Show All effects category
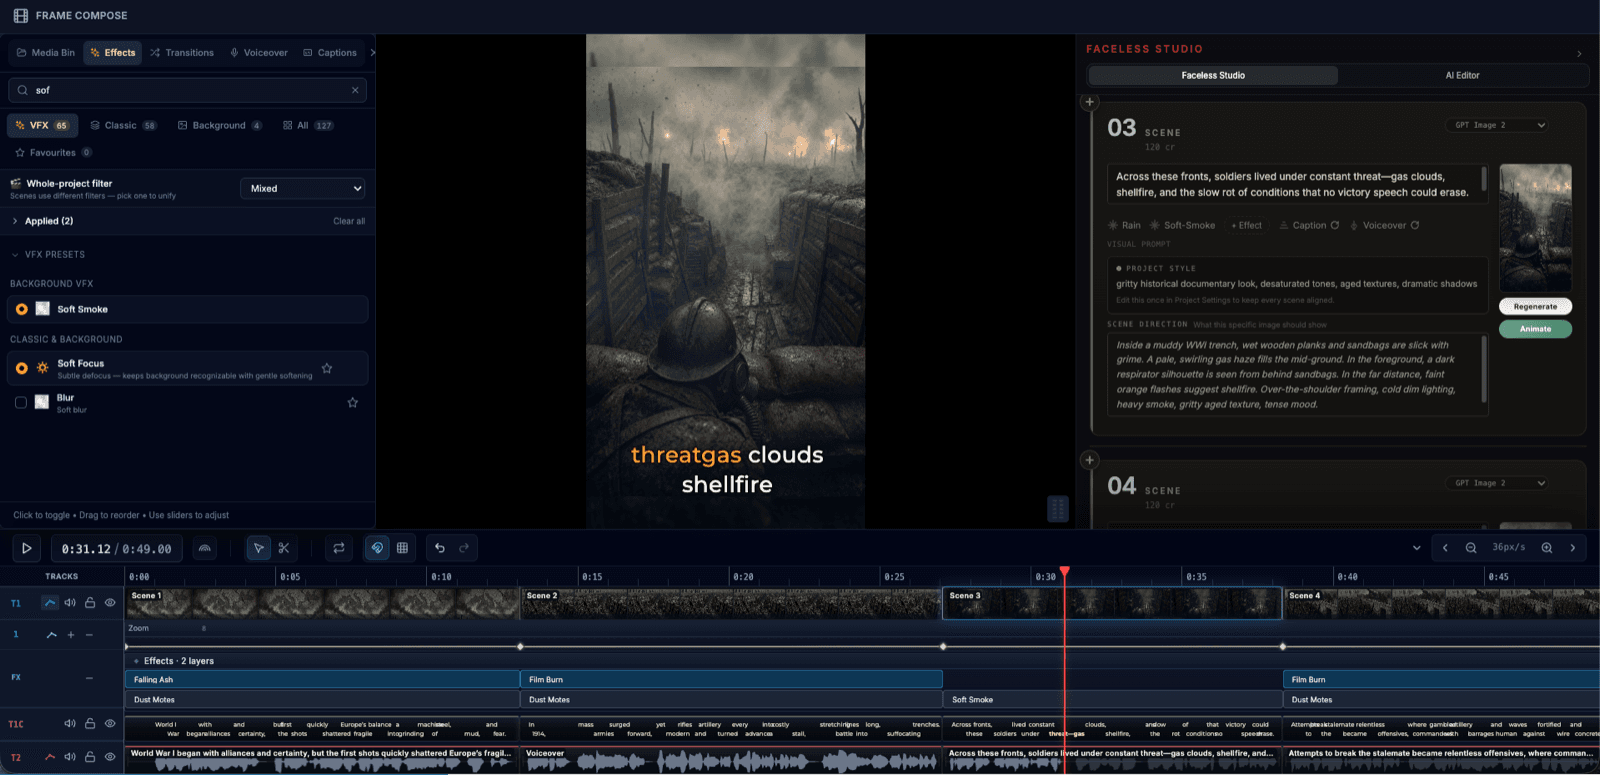The height and width of the screenshot is (775, 1600). tap(308, 126)
